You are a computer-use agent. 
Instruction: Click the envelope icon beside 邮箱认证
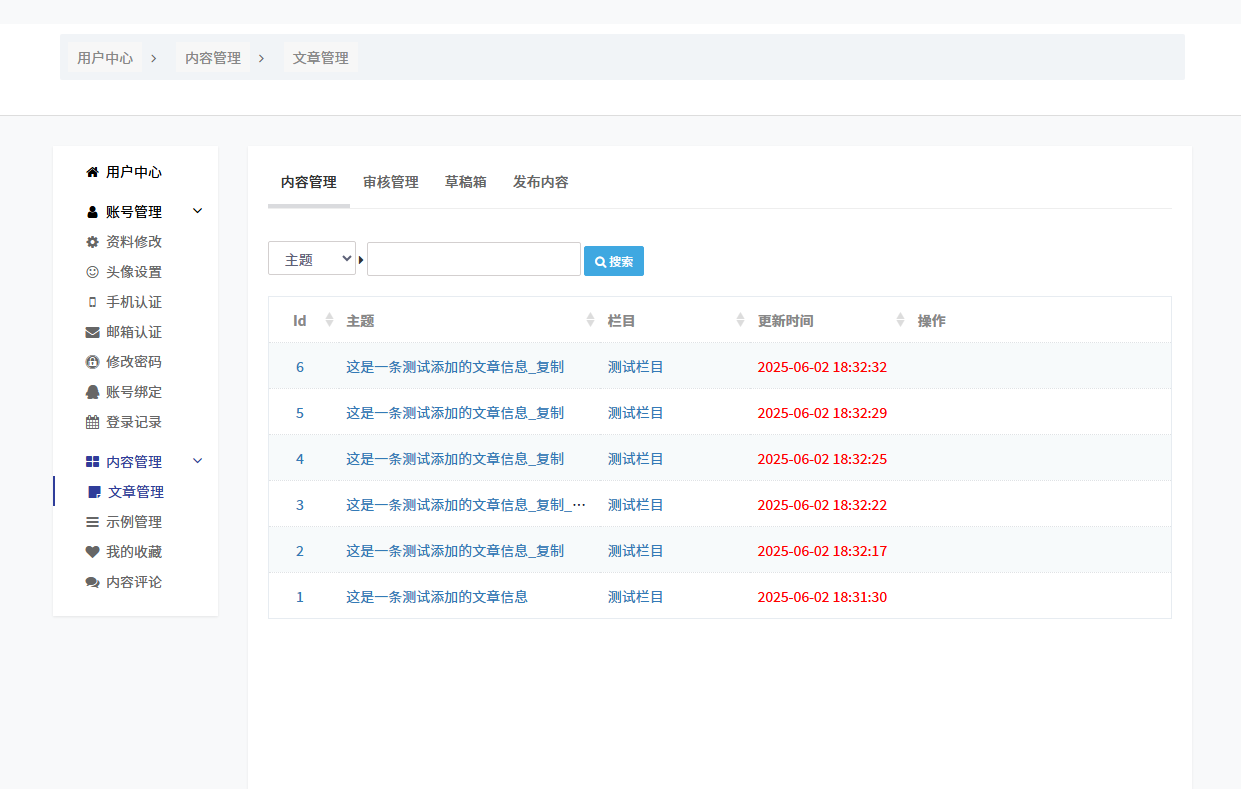(93, 332)
